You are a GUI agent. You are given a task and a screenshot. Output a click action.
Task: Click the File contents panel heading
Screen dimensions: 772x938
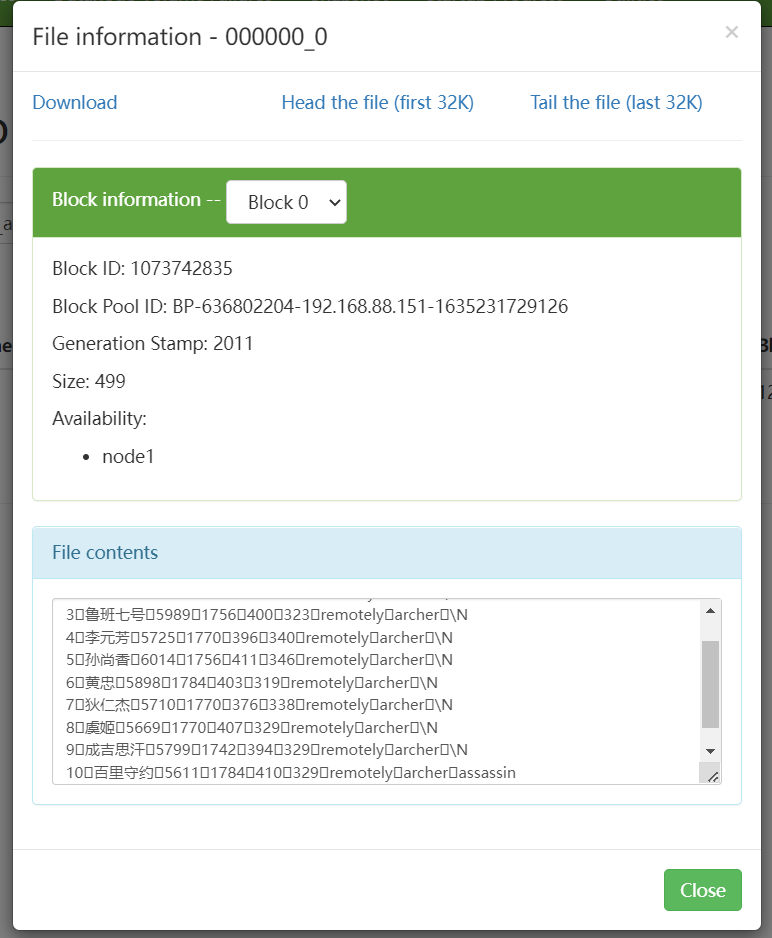click(x=387, y=553)
